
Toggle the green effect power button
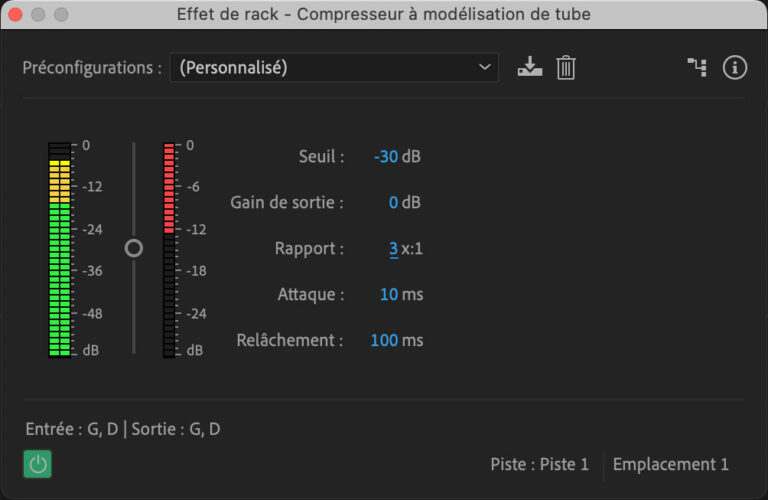click(38, 464)
